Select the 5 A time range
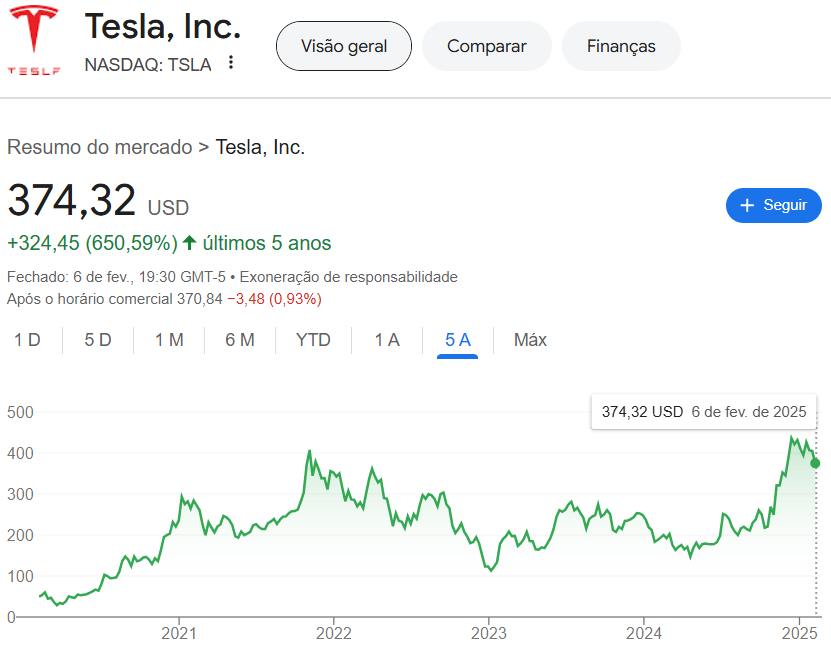The image size is (831, 653). (458, 340)
